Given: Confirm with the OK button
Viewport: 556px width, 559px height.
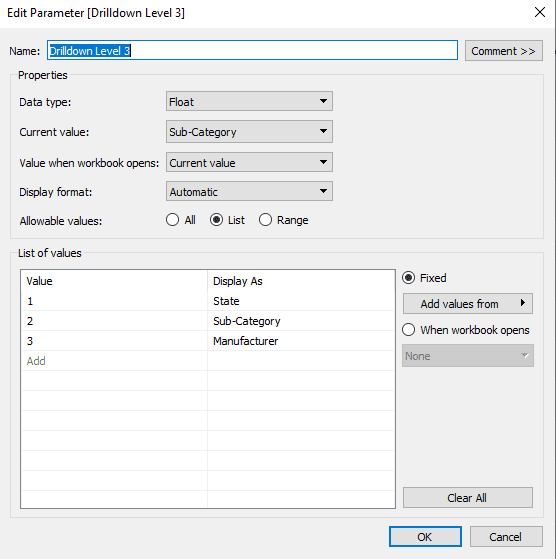Looking at the screenshot, I should click(425, 537).
